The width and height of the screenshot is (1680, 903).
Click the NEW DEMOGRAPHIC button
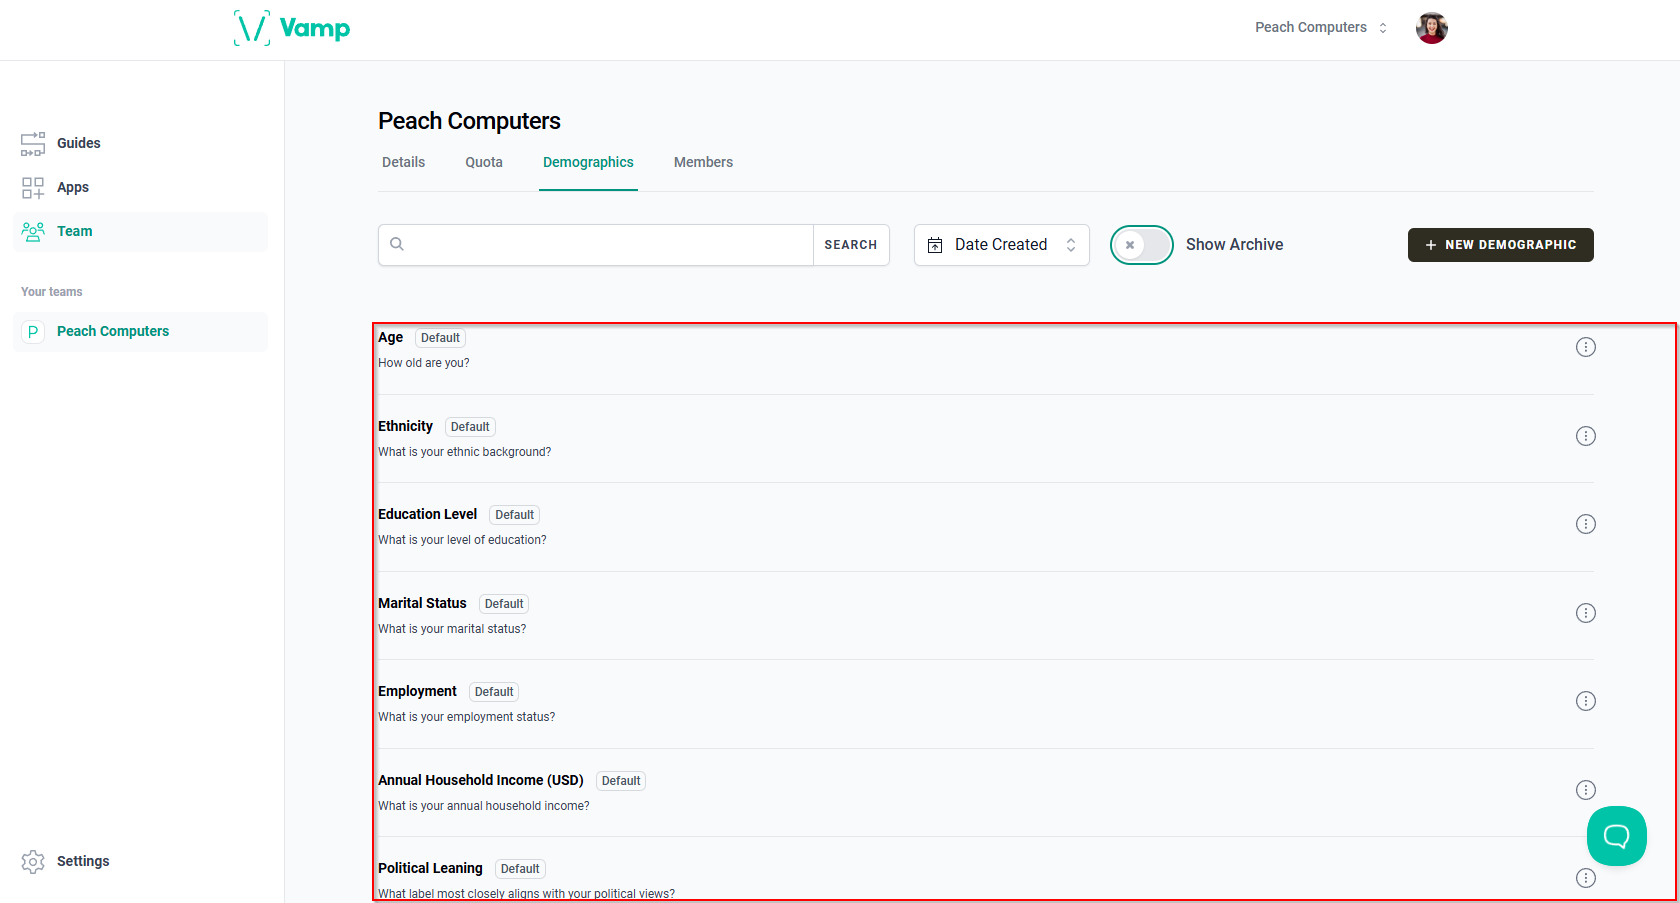(x=1500, y=244)
